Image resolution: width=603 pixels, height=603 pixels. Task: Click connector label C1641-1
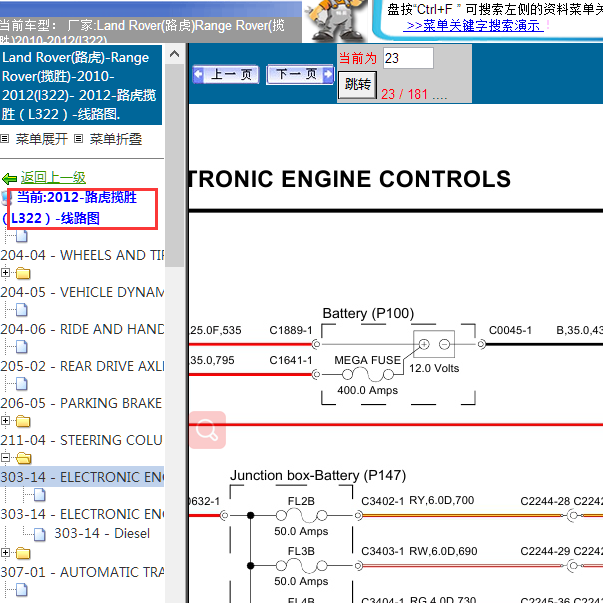click(x=291, y=360)
